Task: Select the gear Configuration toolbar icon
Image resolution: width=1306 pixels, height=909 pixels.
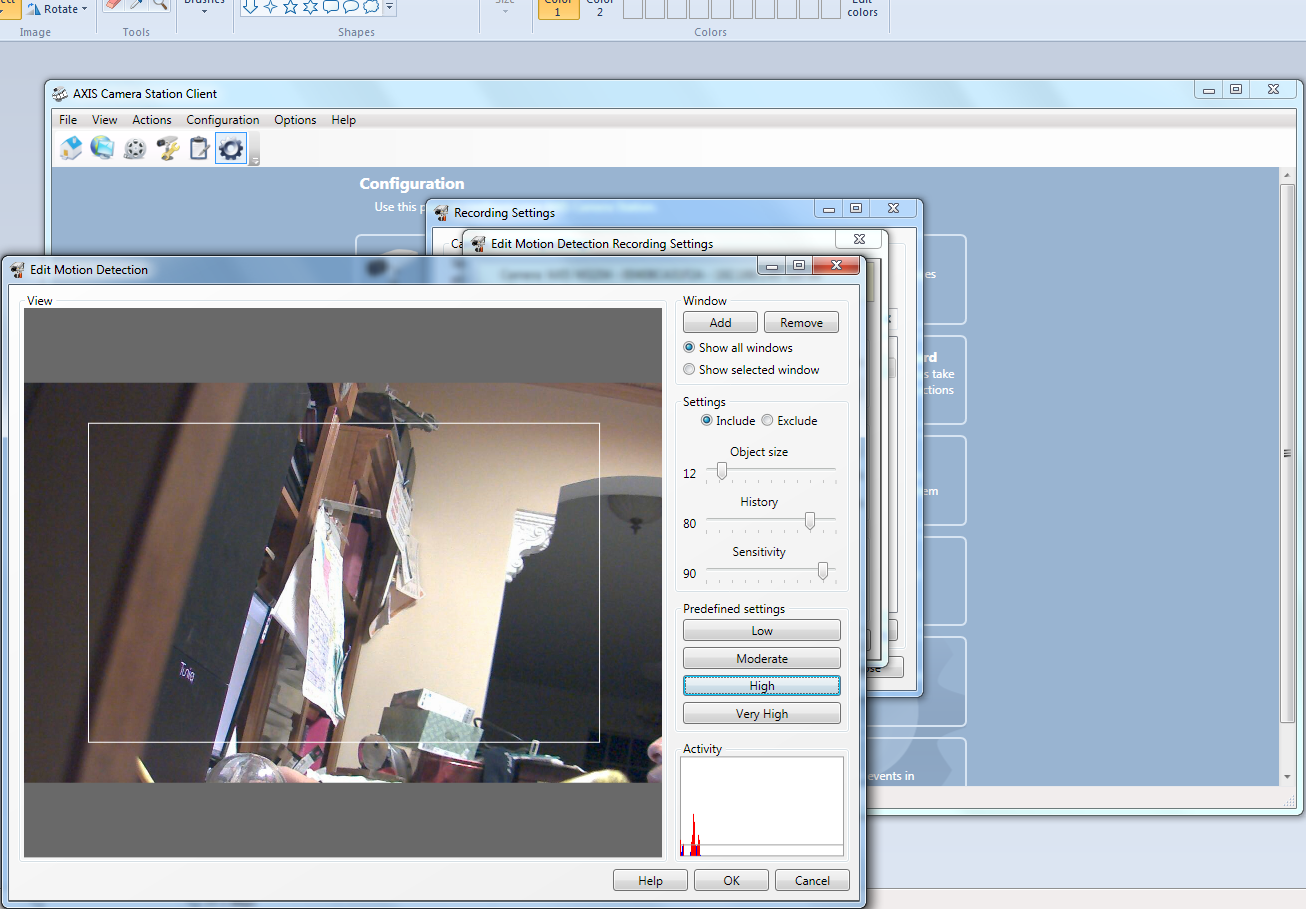Action: pyautogui.click(x=231, y=149)
